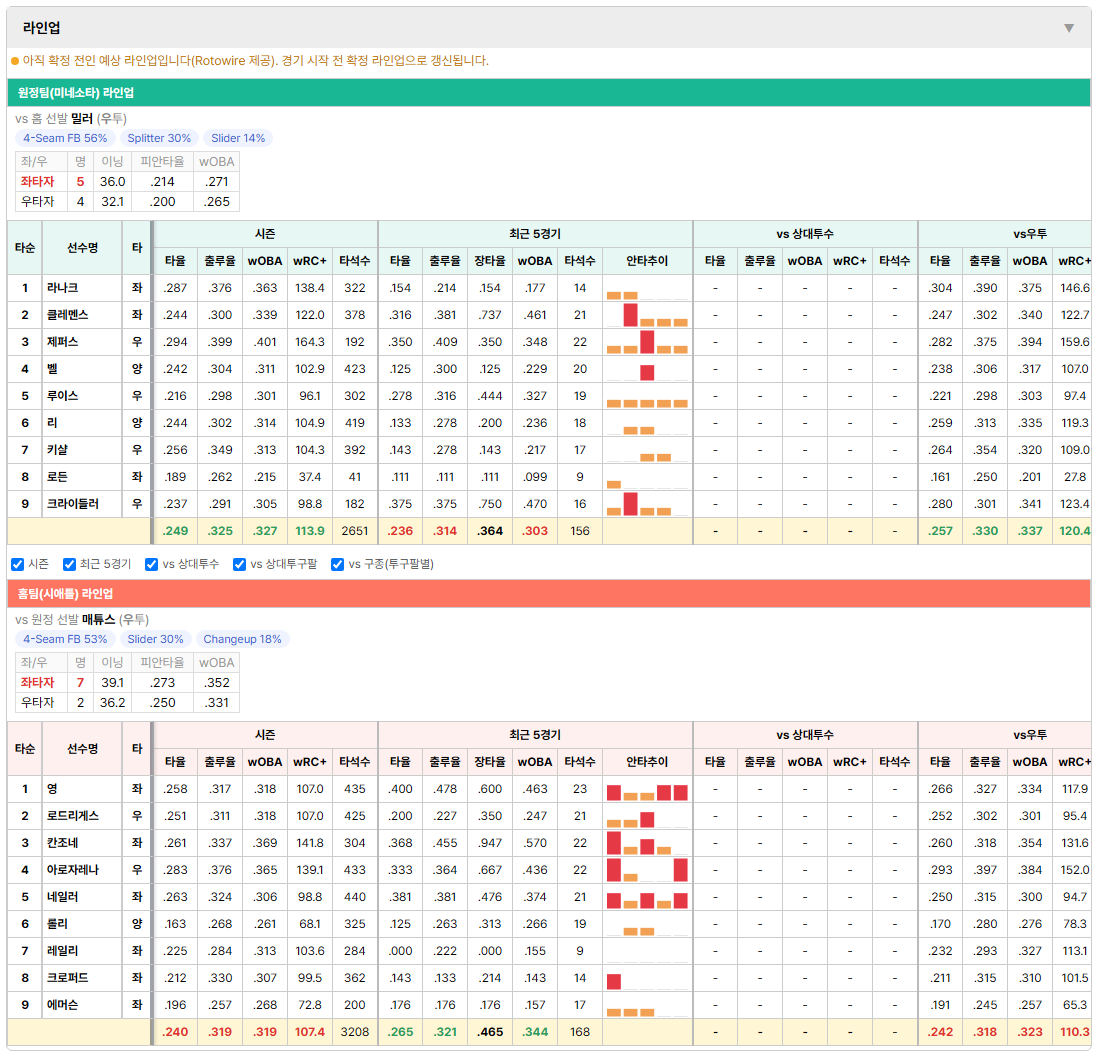Click the Slider 14% pitch tag

(238, 138)
